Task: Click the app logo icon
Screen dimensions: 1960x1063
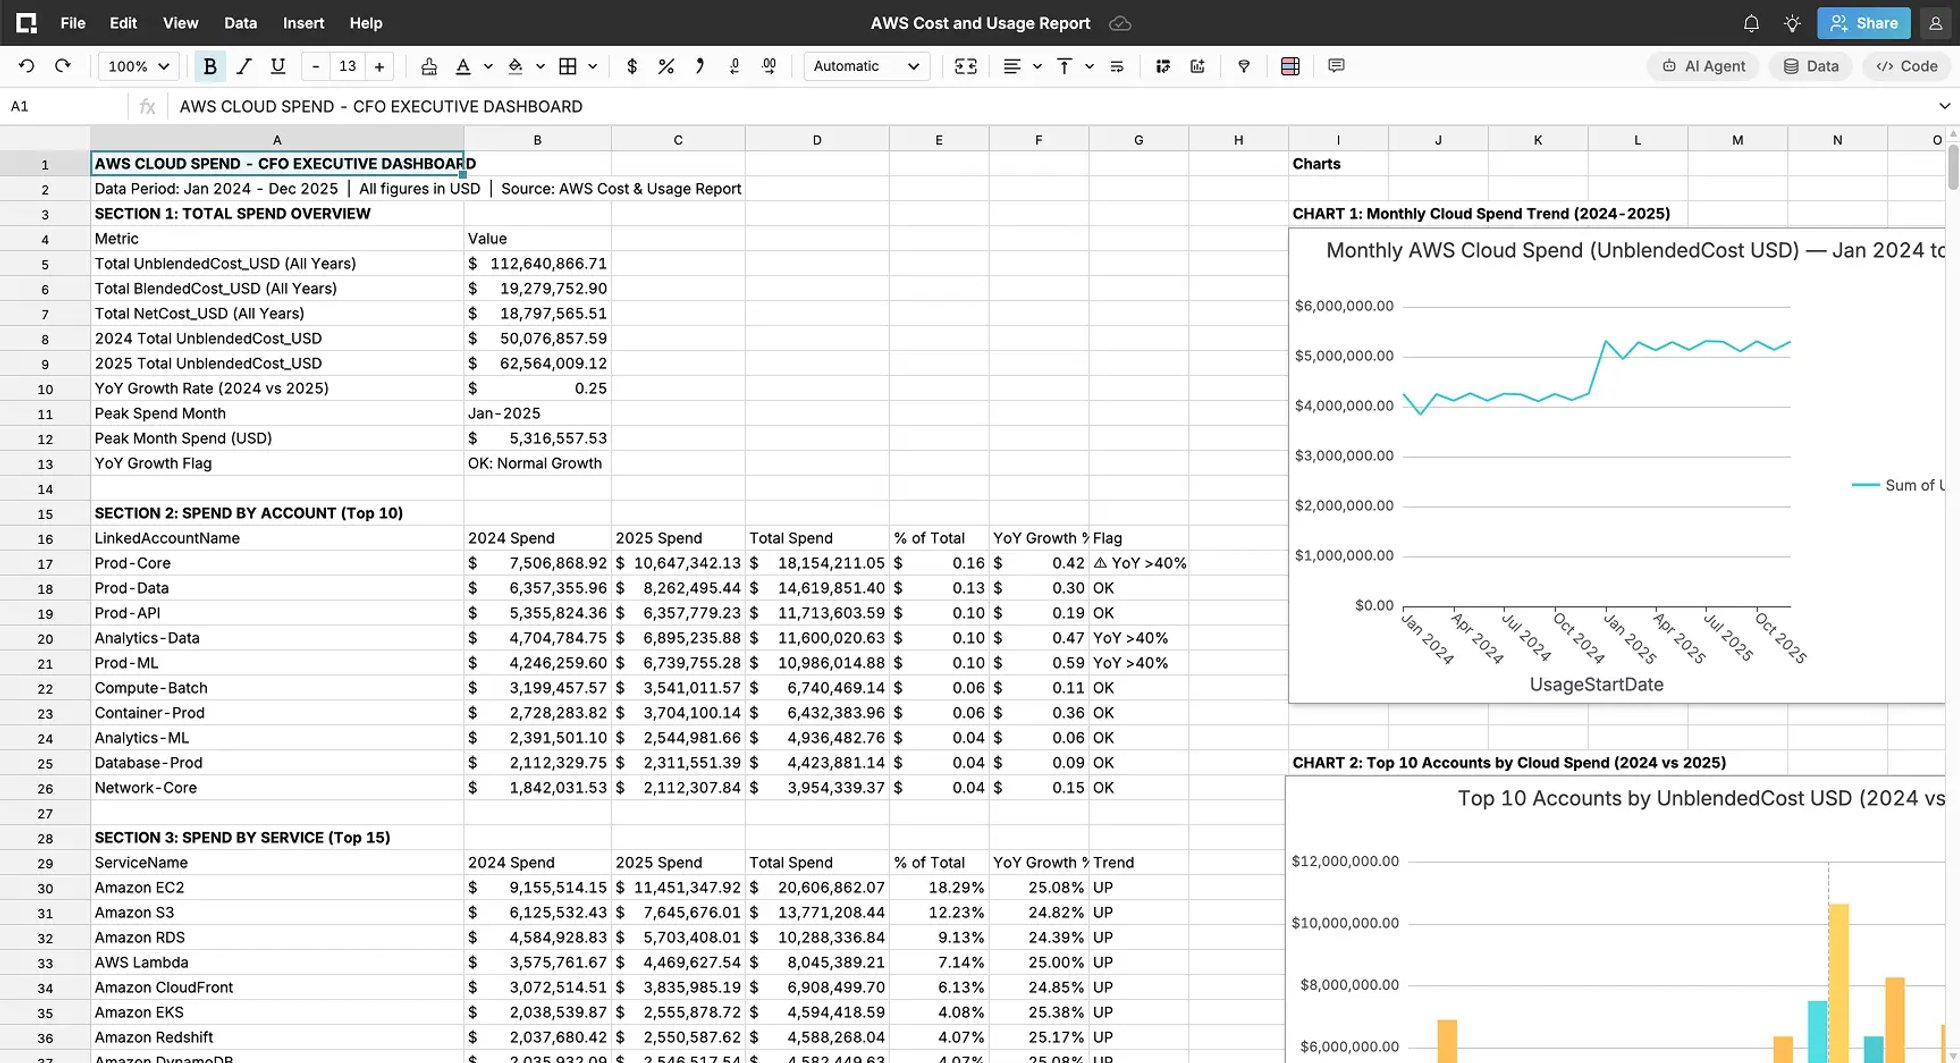Action: [x=26, y=23]
